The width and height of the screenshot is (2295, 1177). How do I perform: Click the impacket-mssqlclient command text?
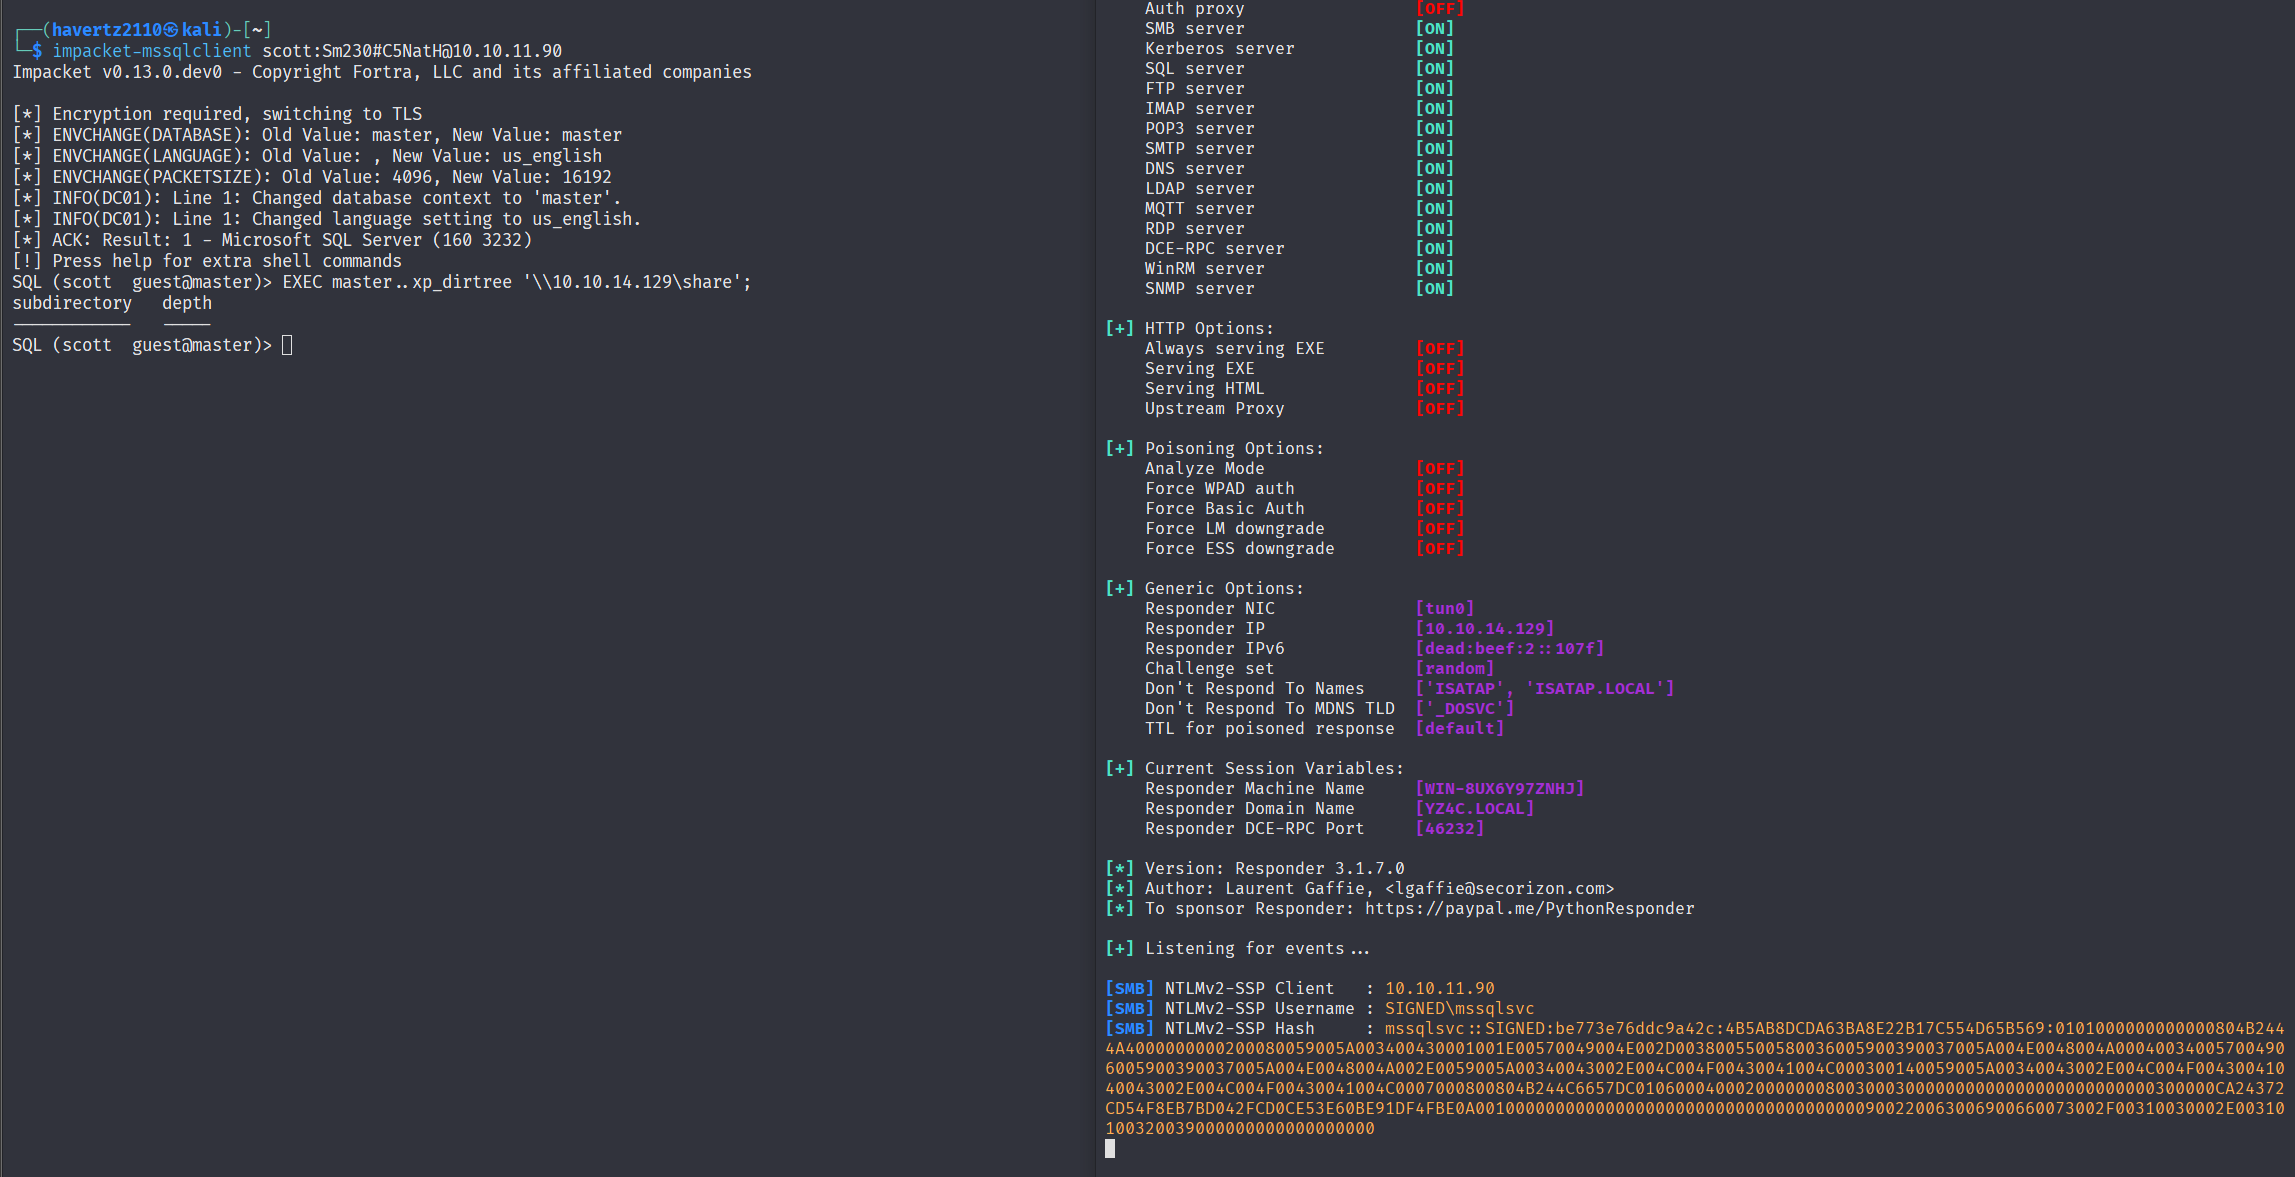tap(152, 51)
